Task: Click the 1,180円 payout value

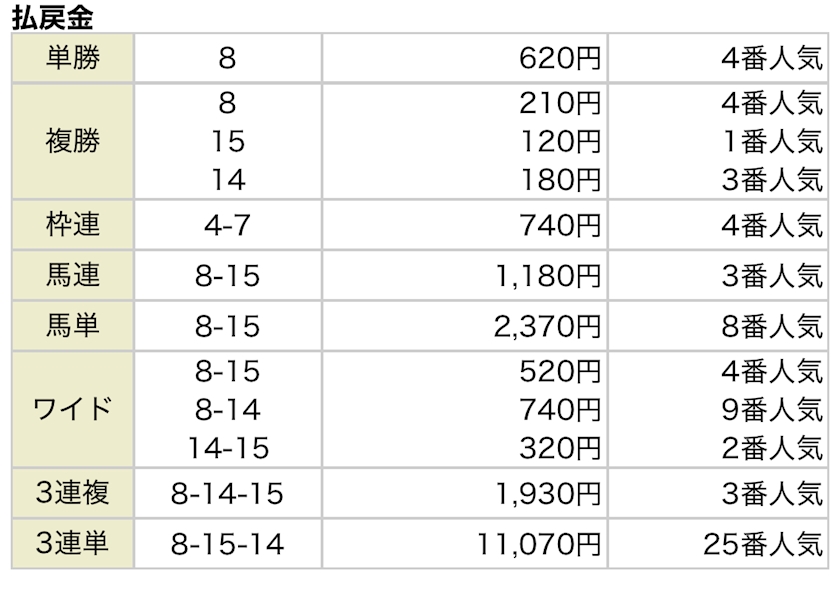Action: coord(549,275)
